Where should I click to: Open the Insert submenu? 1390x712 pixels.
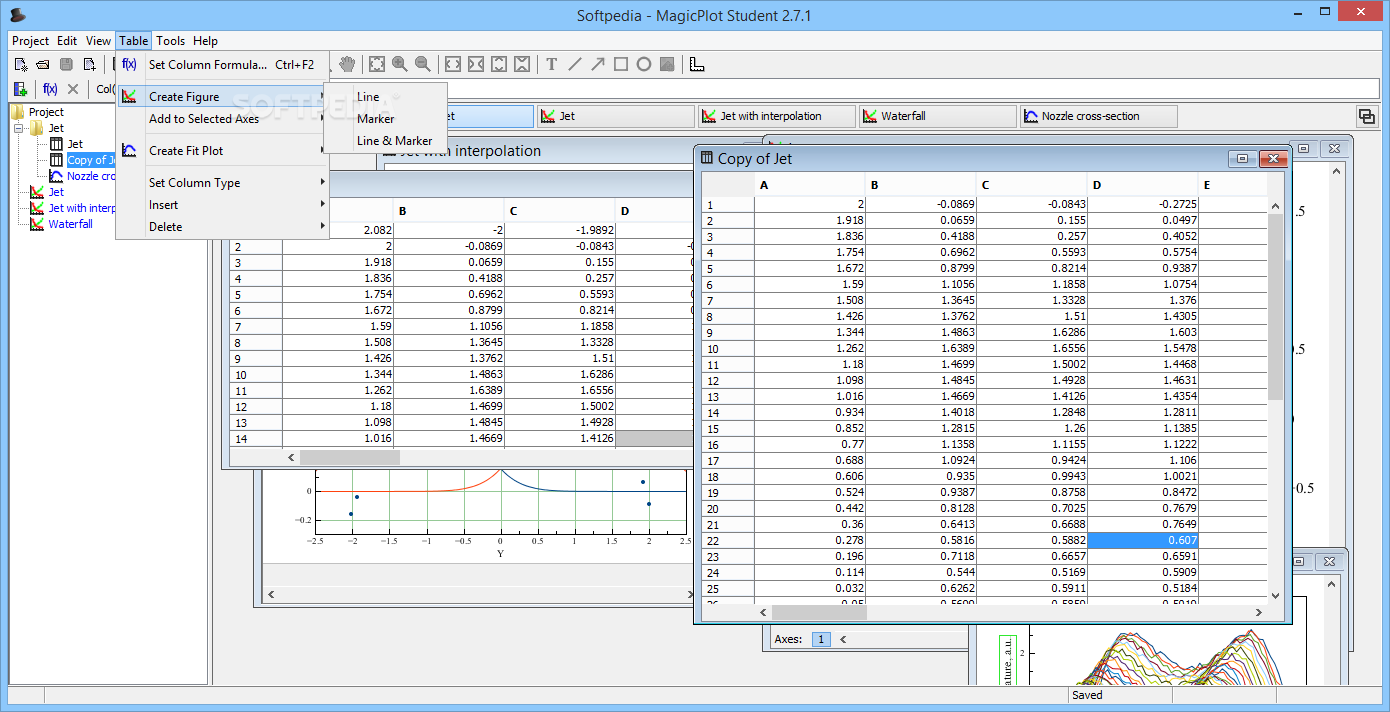click(222, 205)
